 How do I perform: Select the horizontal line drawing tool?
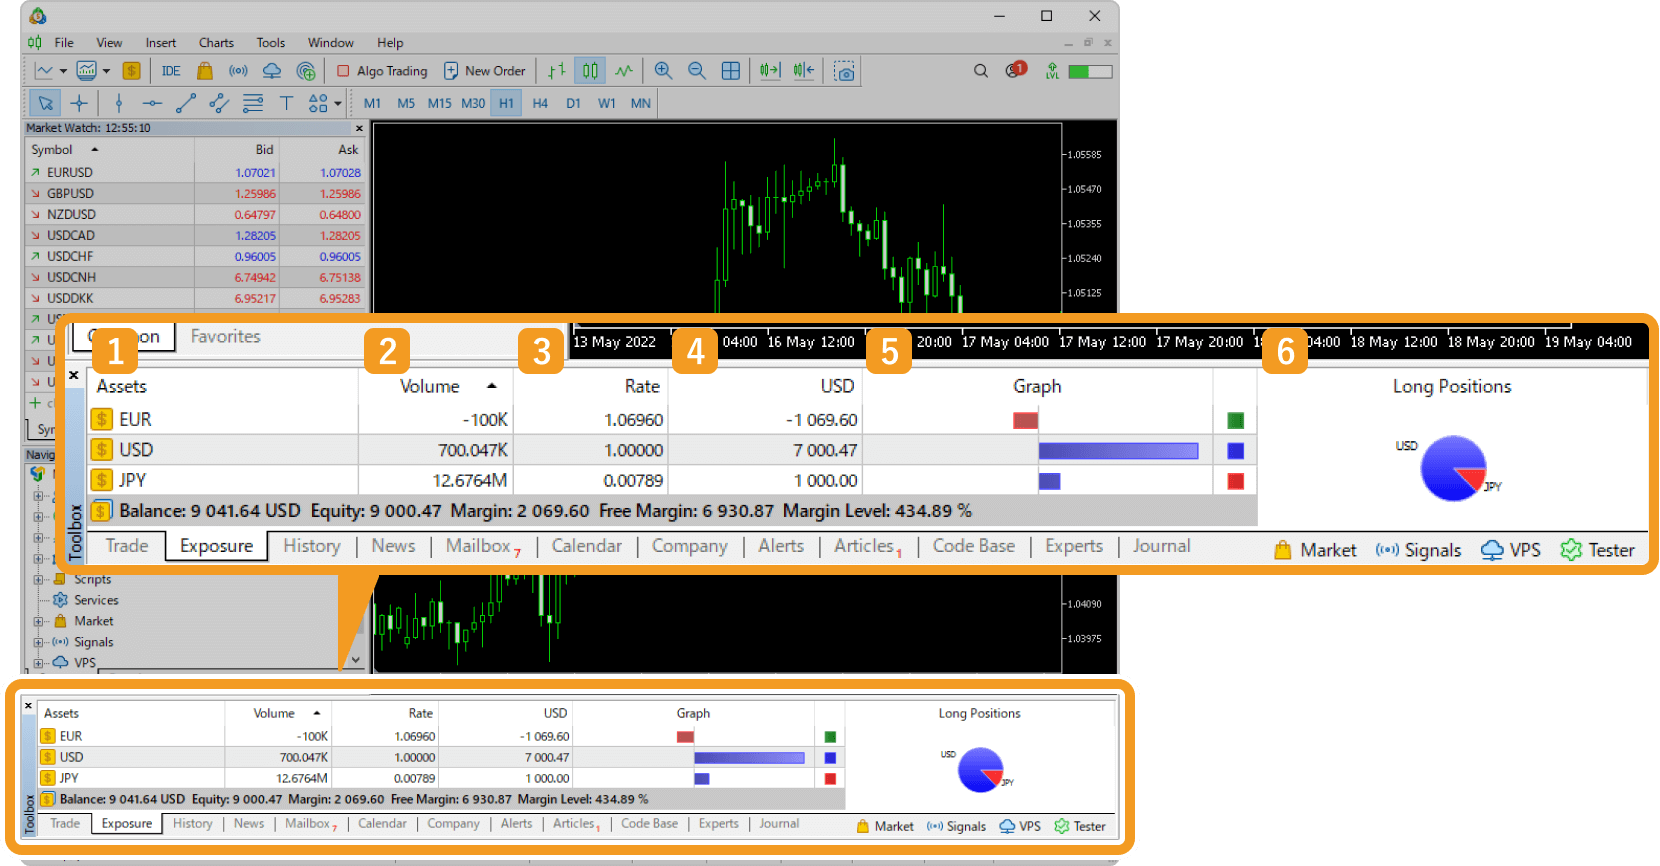(152, 103)
